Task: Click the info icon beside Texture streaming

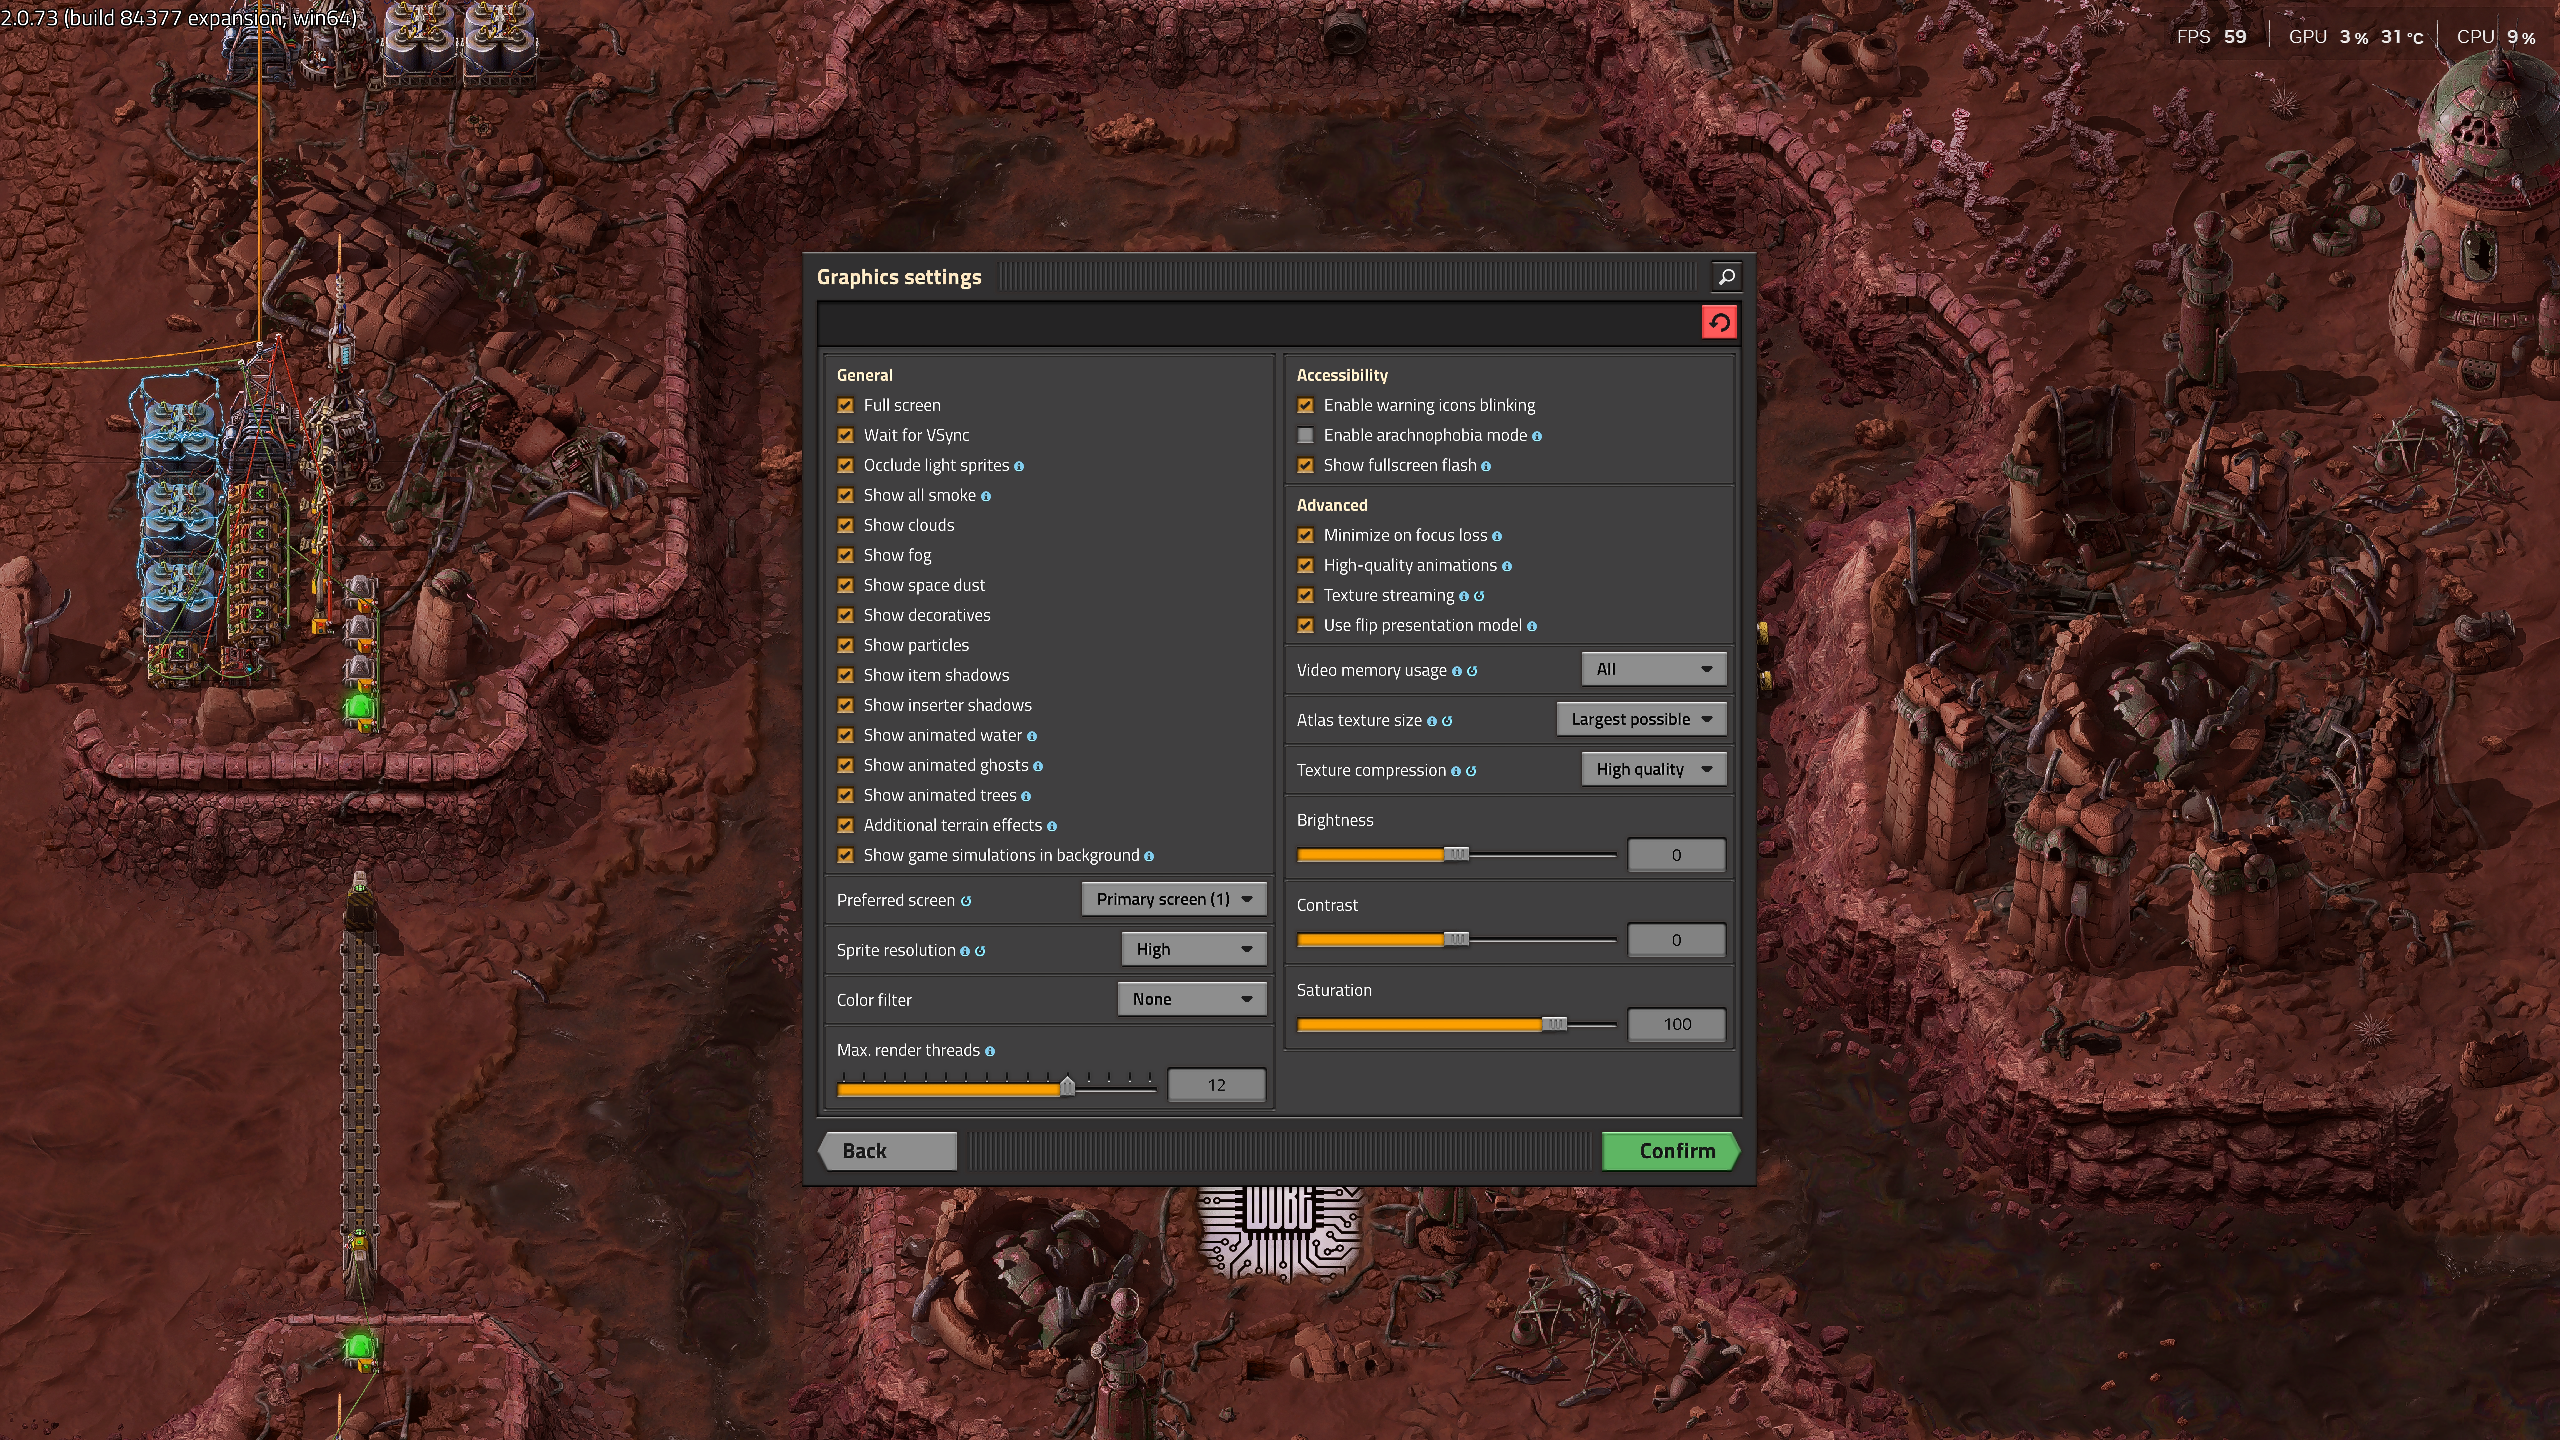Action: point(1466,595)
